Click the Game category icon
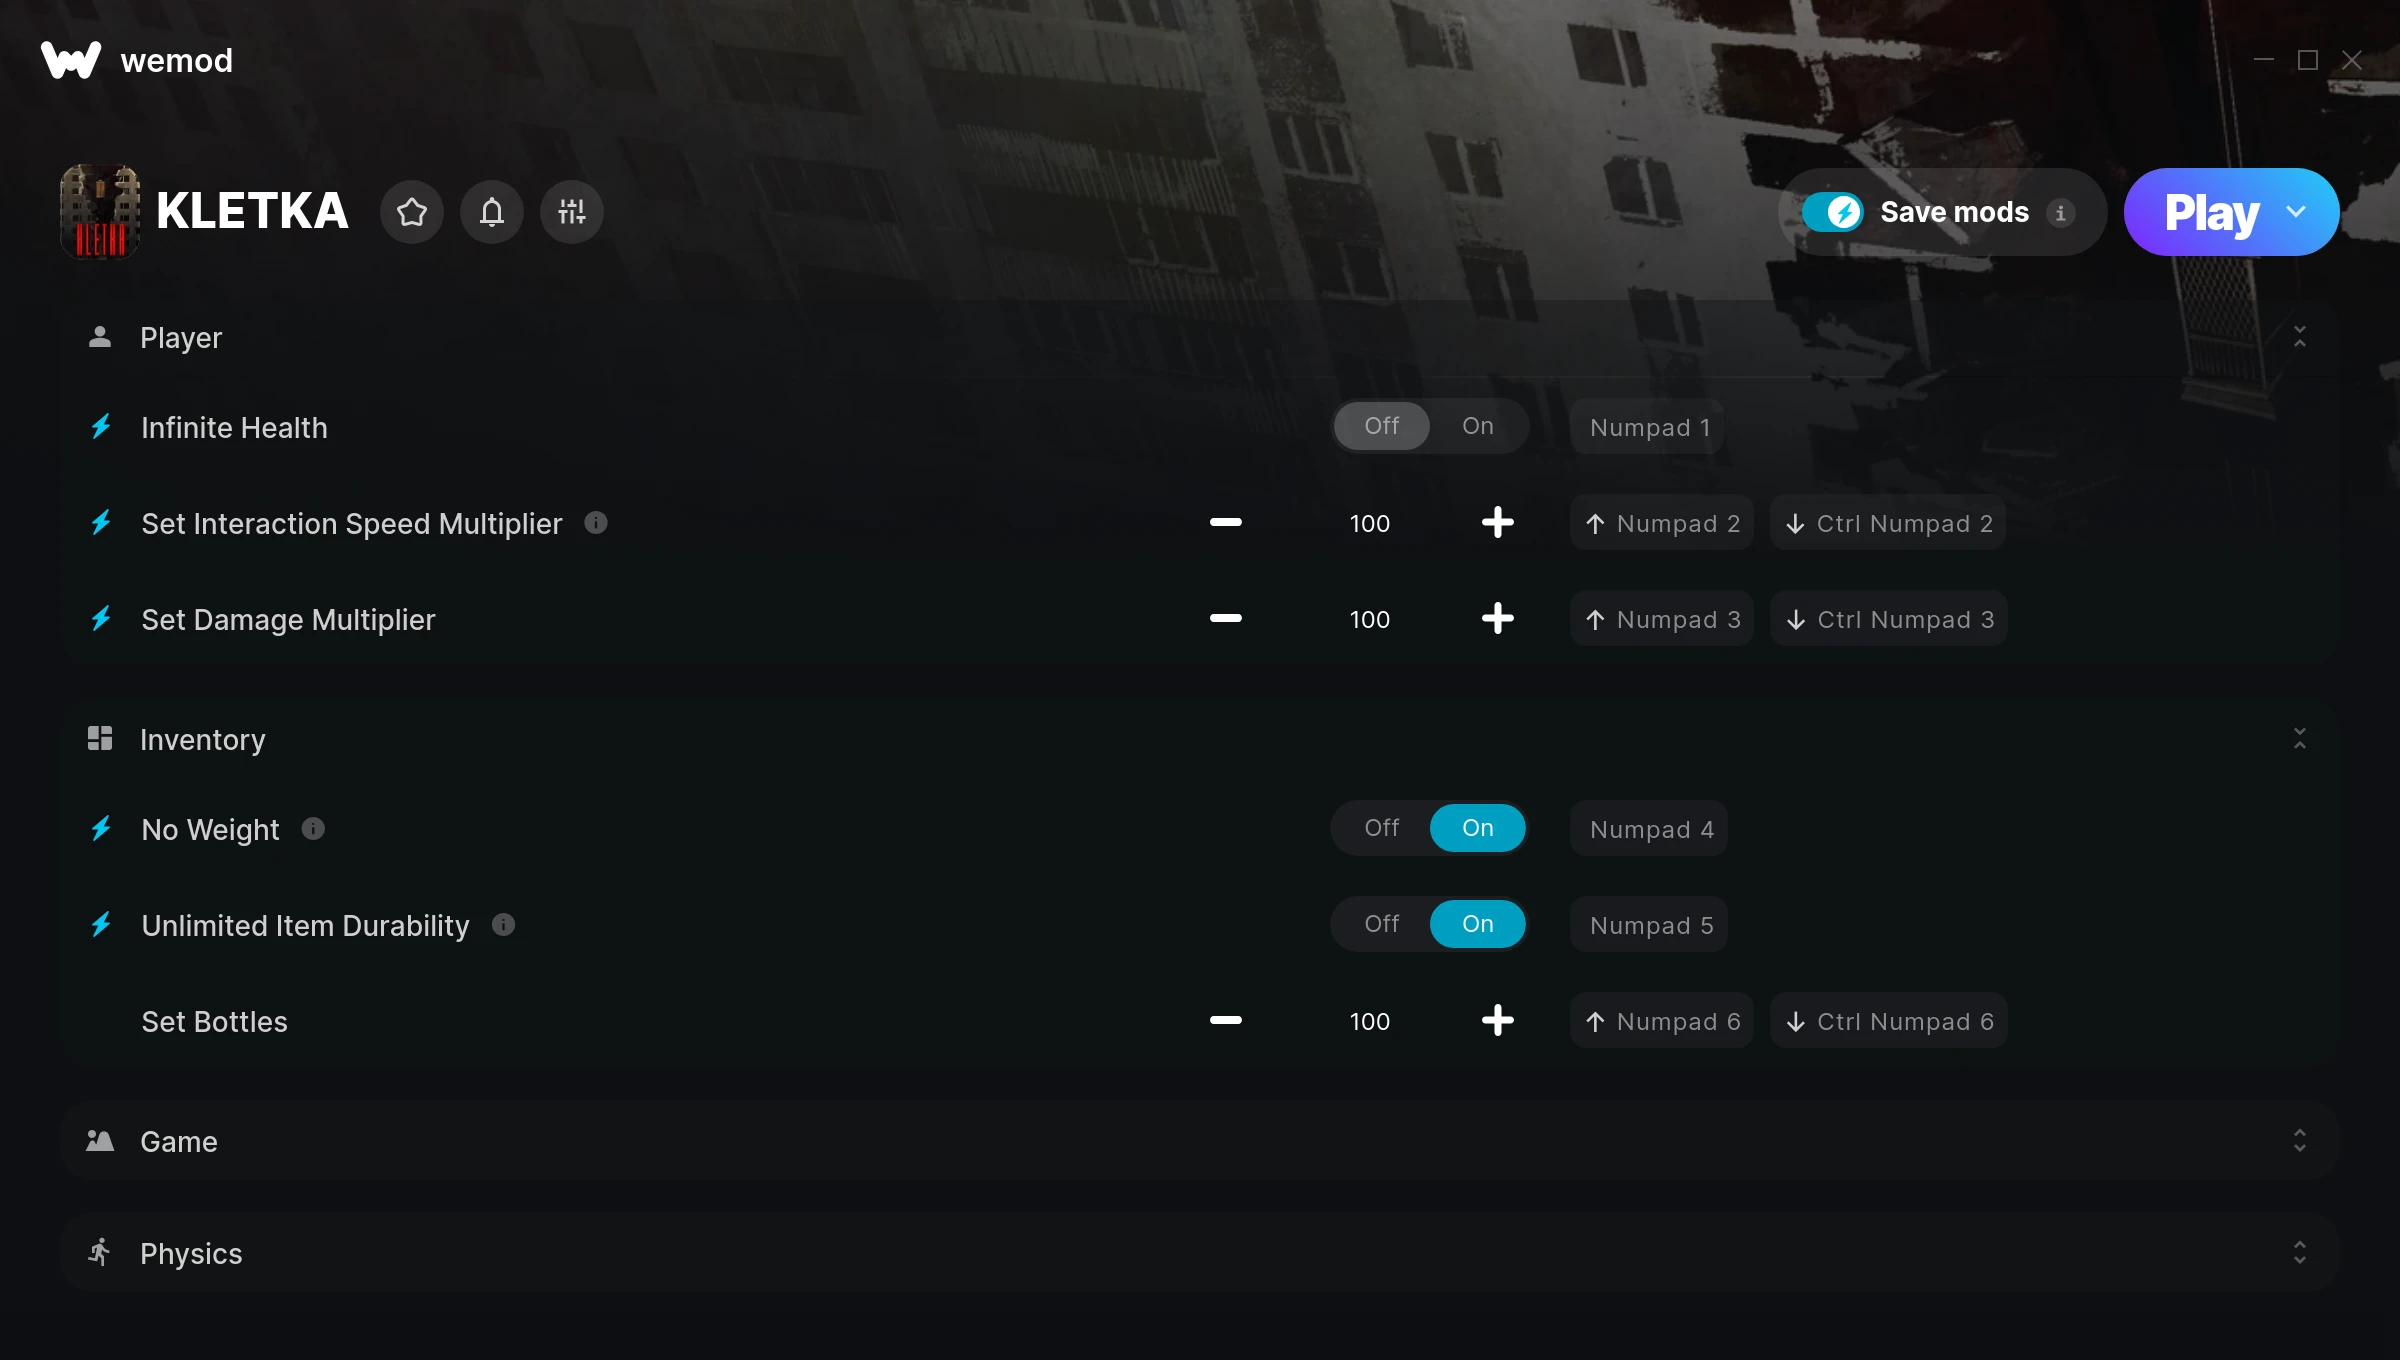The height and width of the screenshot is (1360, 2400). (x=101, y=1139)
